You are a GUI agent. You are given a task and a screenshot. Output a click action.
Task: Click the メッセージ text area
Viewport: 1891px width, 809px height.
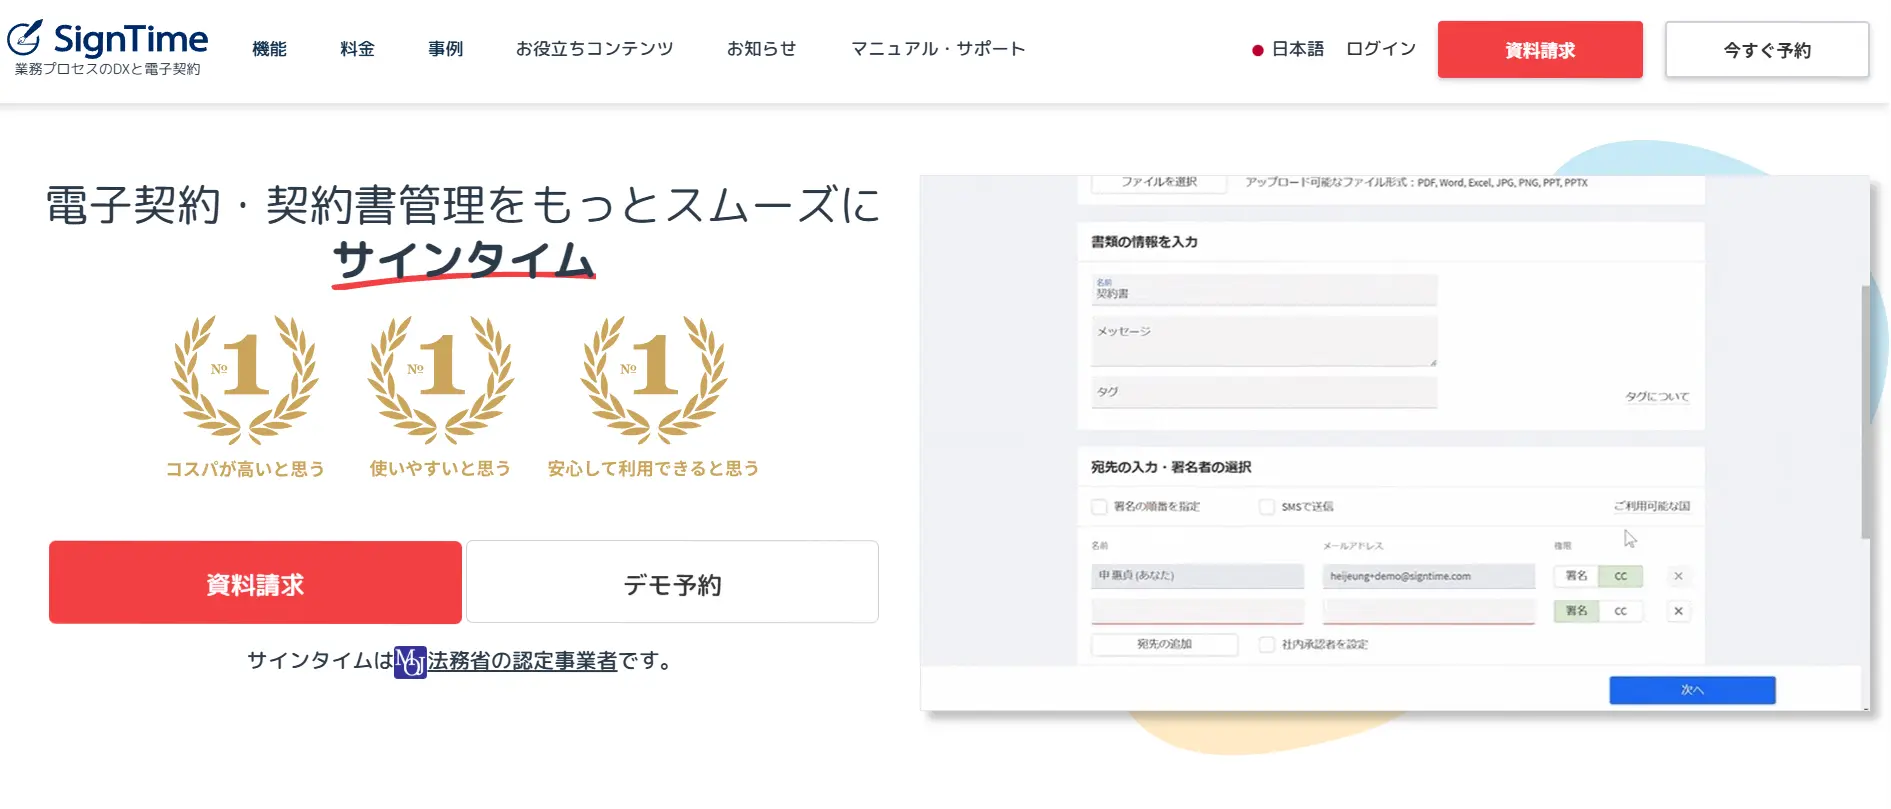click(x=1264, y=342)
